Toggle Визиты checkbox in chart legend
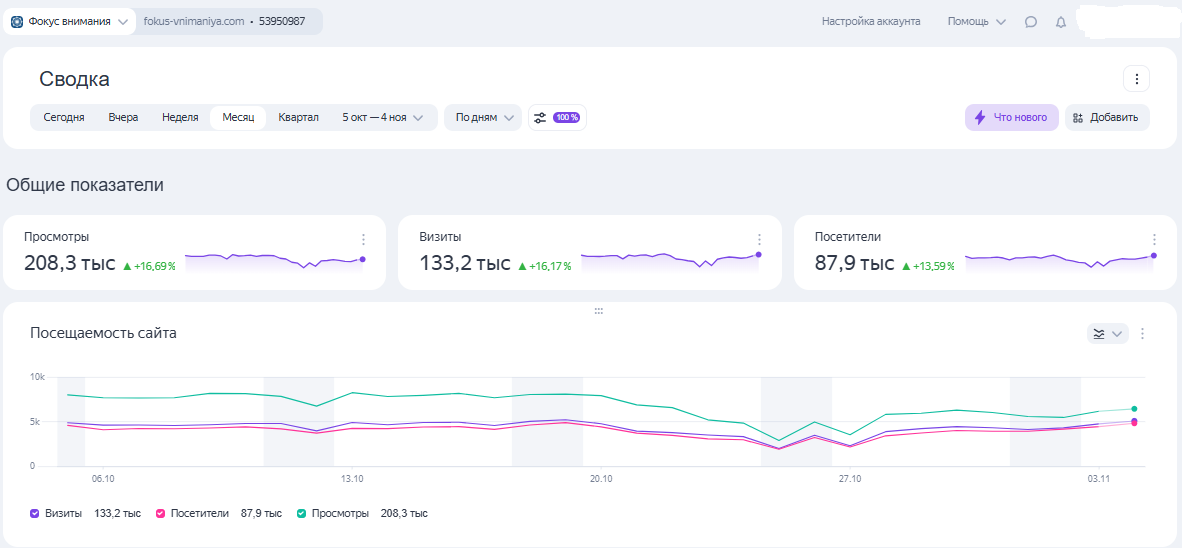Viewport: 1182px width, 548px height. 35,513
